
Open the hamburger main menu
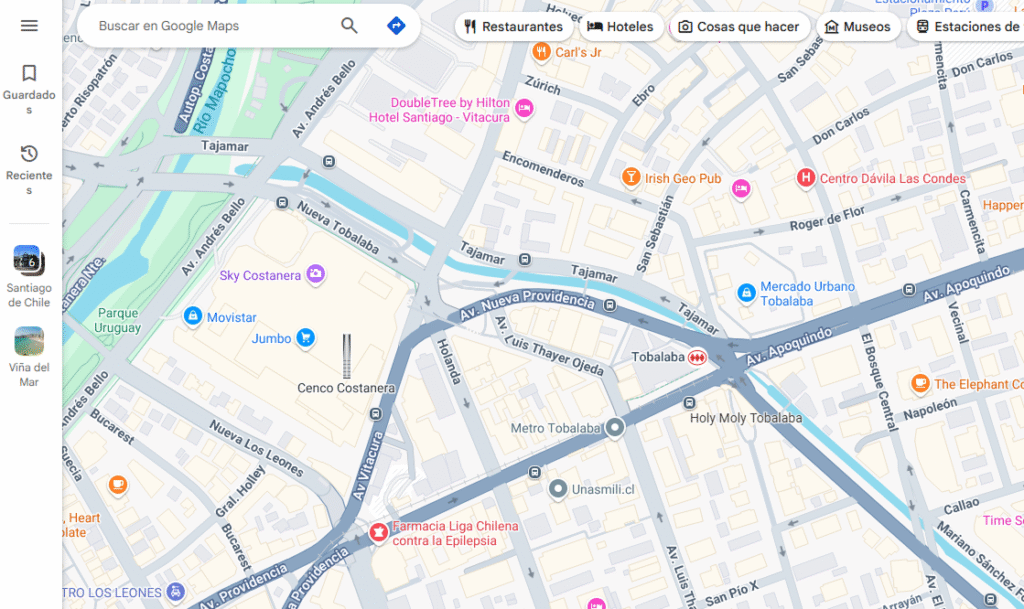(x=29, y=25)
